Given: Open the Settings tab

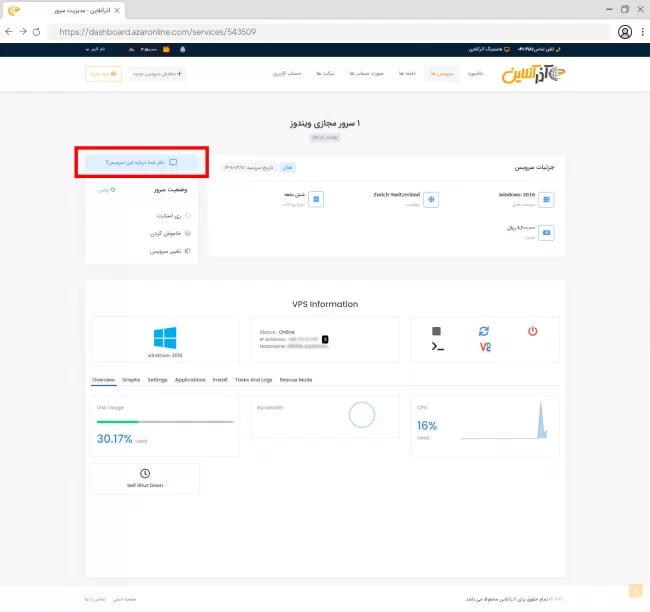Looking at the screenshot, I should [x=158, y=380].
